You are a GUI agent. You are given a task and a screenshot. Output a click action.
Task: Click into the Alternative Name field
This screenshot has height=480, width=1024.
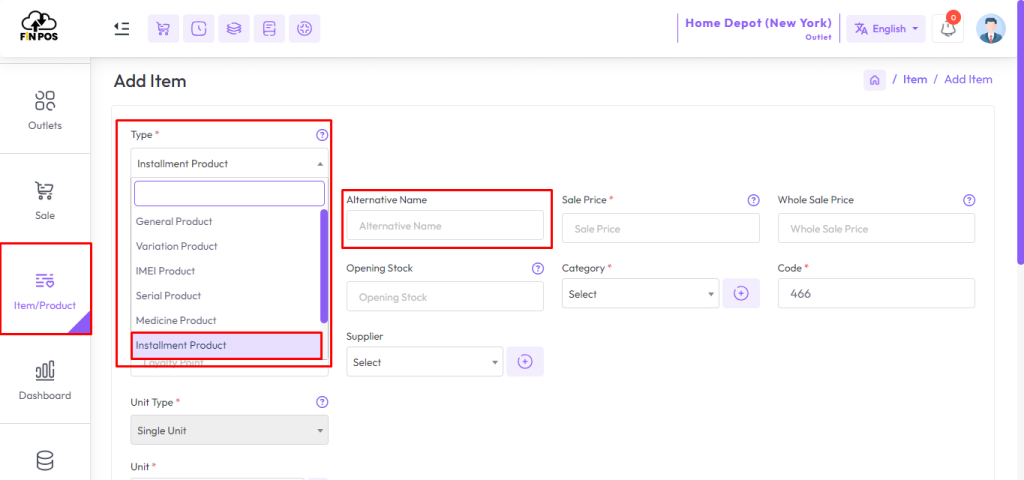pyautogui.click(x=445, y=225)
